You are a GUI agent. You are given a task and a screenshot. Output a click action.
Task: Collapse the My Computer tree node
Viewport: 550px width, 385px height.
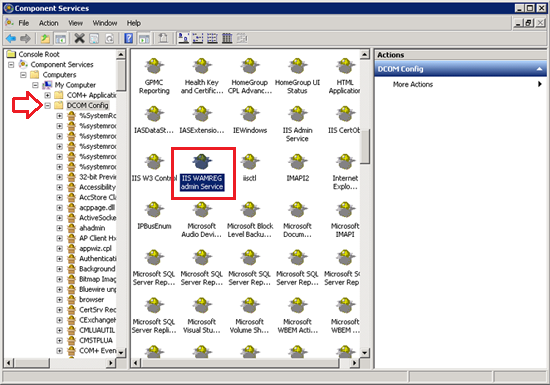[35, 85]
